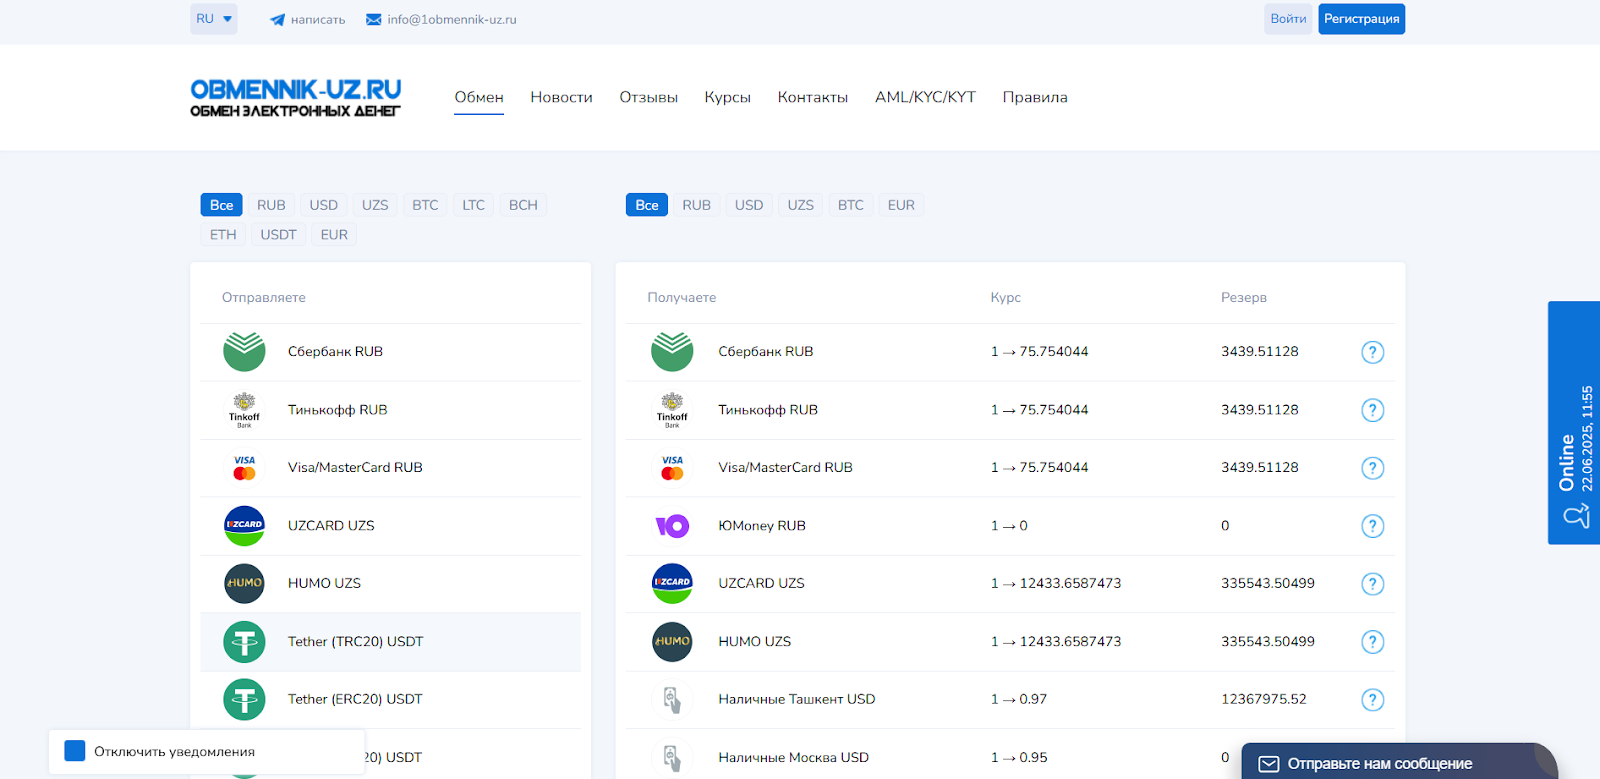This screenshot has width=1600, height=779.
Task: Choose ЮMoney RUB to receive
Action: [x=1010, y=526]
